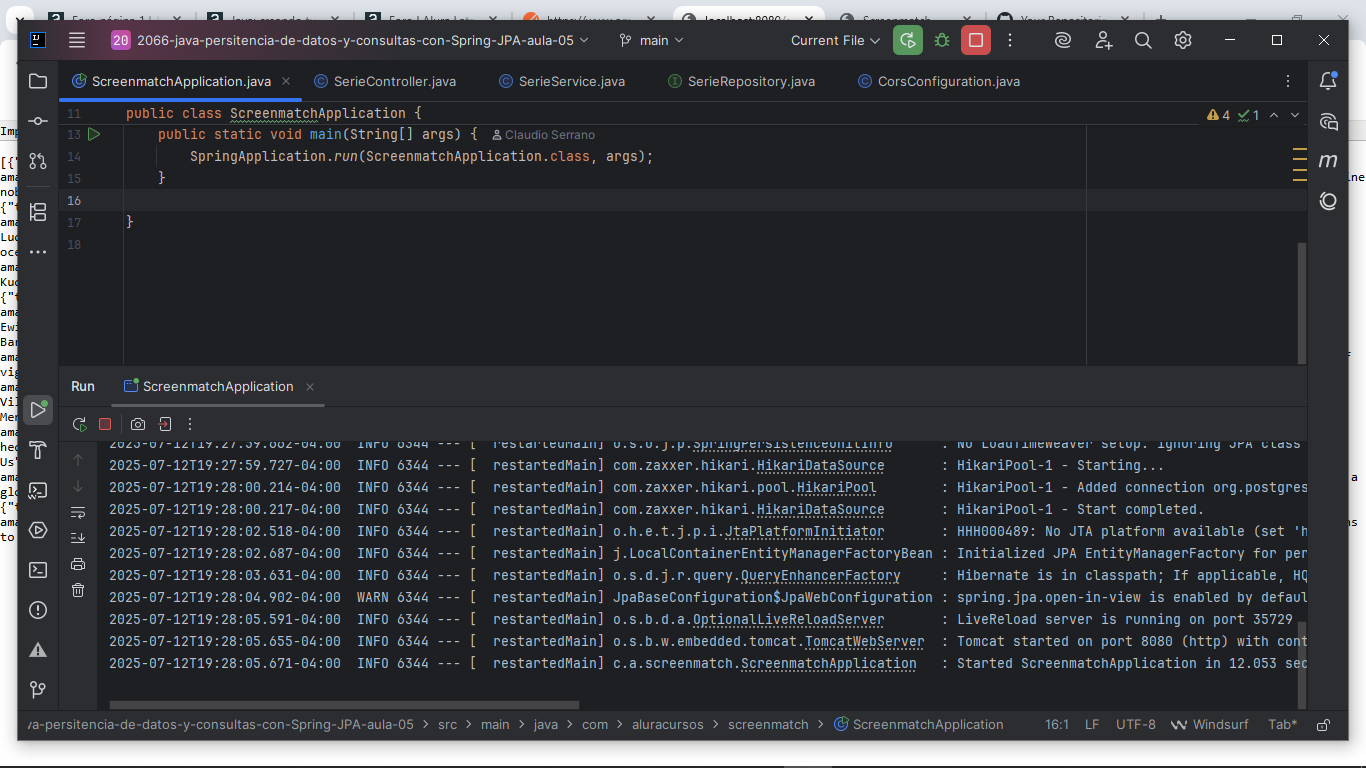Show more tool windows ellipsis
Screen dimensions: 1366x768
pos(38,252)
